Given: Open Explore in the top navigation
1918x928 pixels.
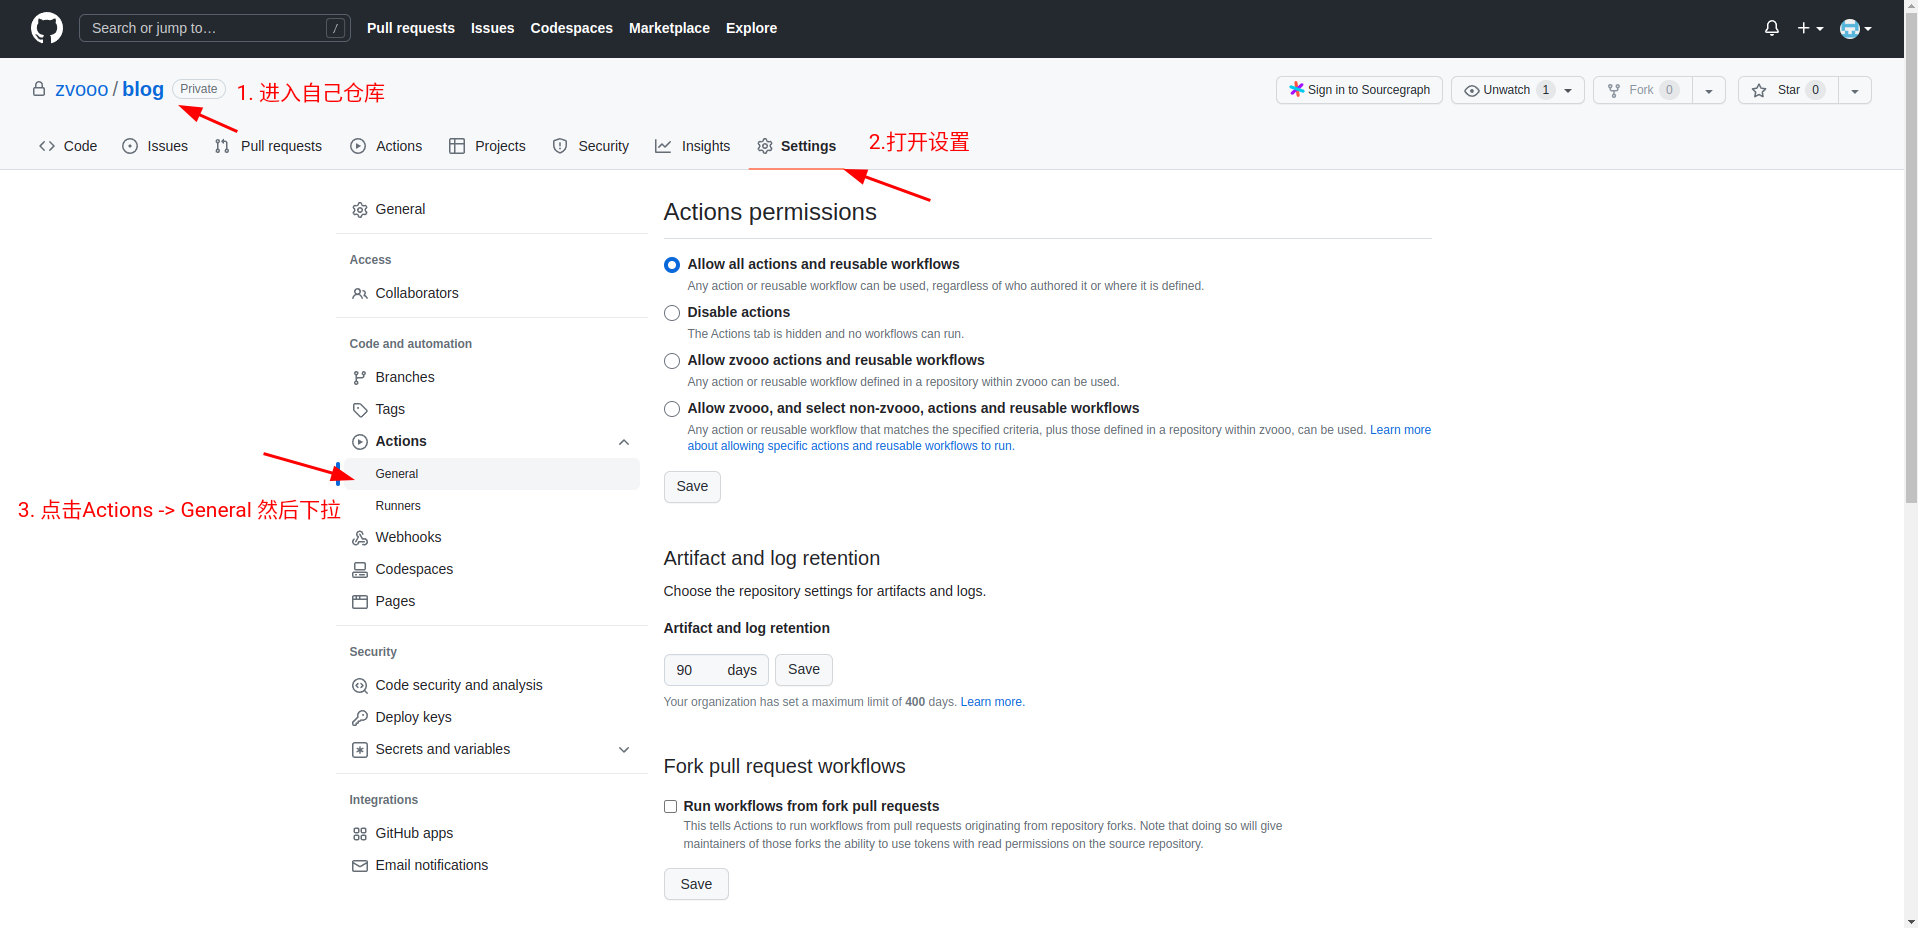Looking at the screenshot, I should 751,28.
